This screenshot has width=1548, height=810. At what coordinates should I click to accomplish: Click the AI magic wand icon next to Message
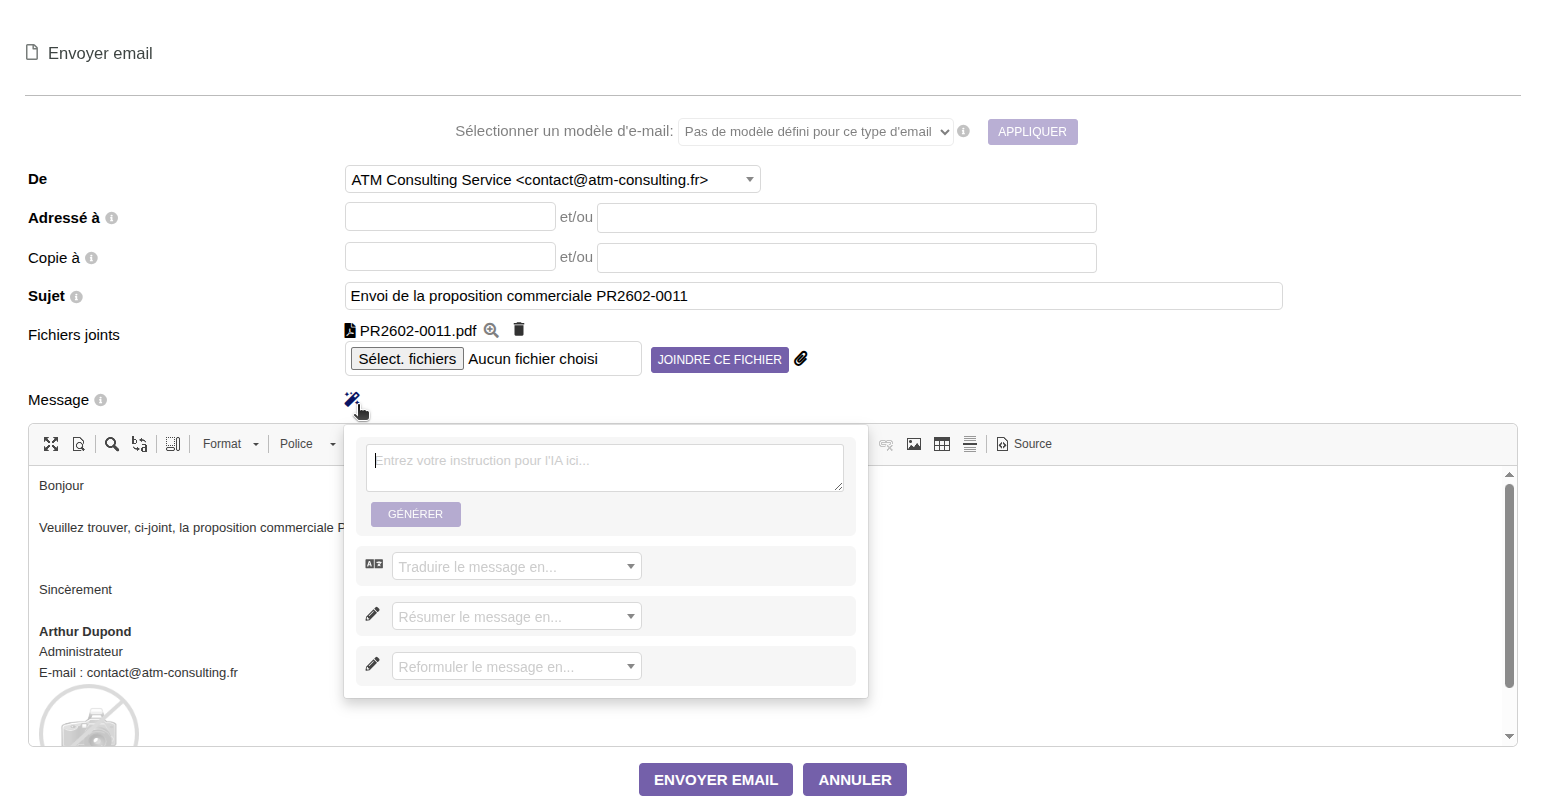point(352,400)
